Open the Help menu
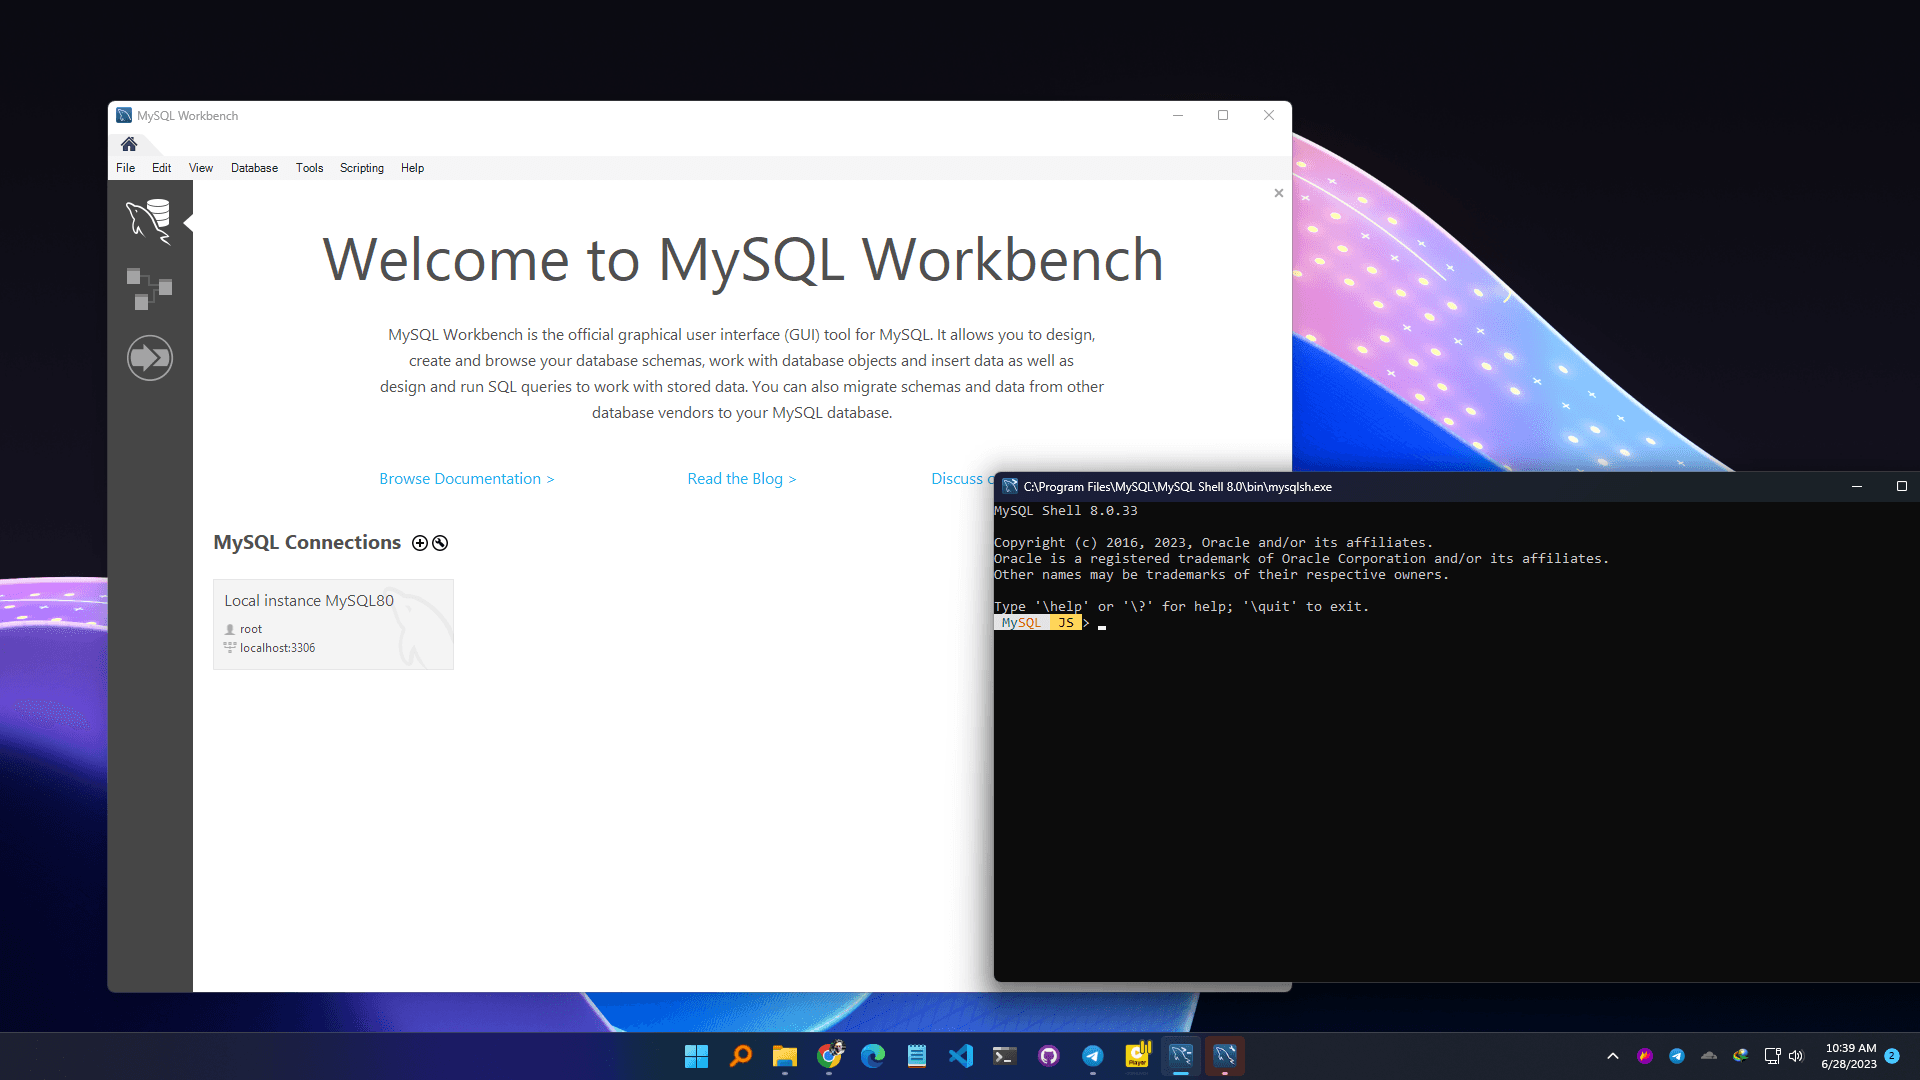The height and width of the screenshot is (1080, 1920). click(x=412, y=168)
